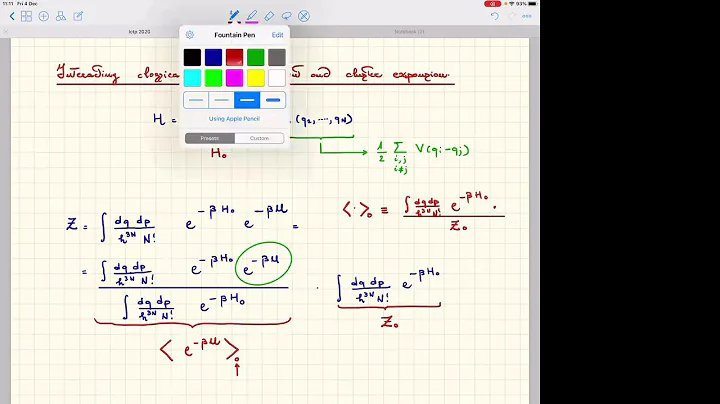The image size is (720, 404).
Task: Select the eraser tool
Action: click(269, 17)
